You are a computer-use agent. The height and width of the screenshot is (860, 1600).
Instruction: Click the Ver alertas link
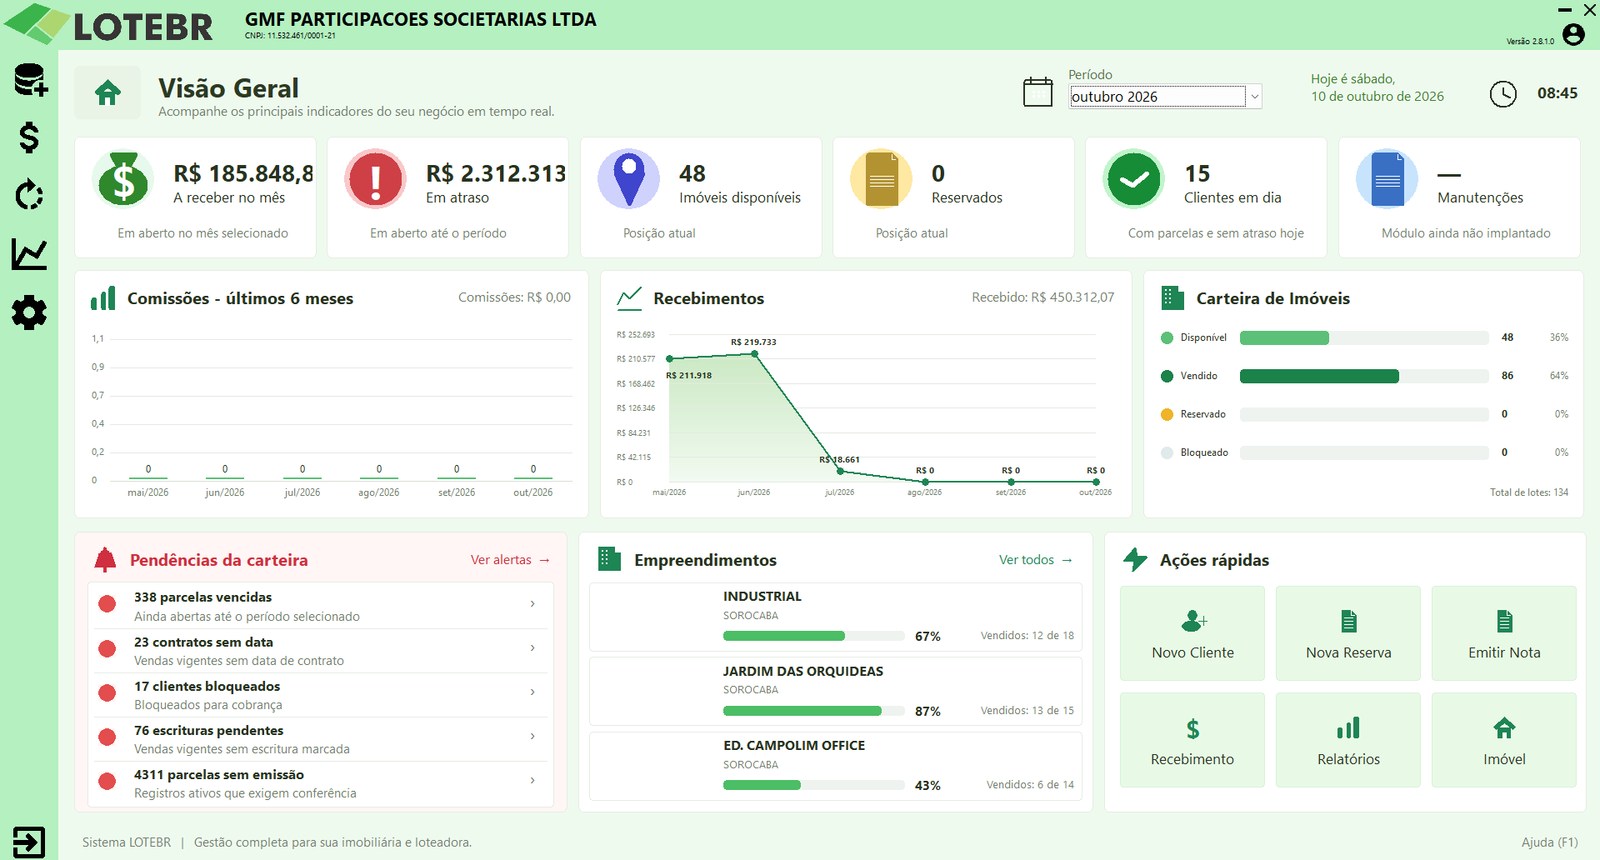point(510,560)
